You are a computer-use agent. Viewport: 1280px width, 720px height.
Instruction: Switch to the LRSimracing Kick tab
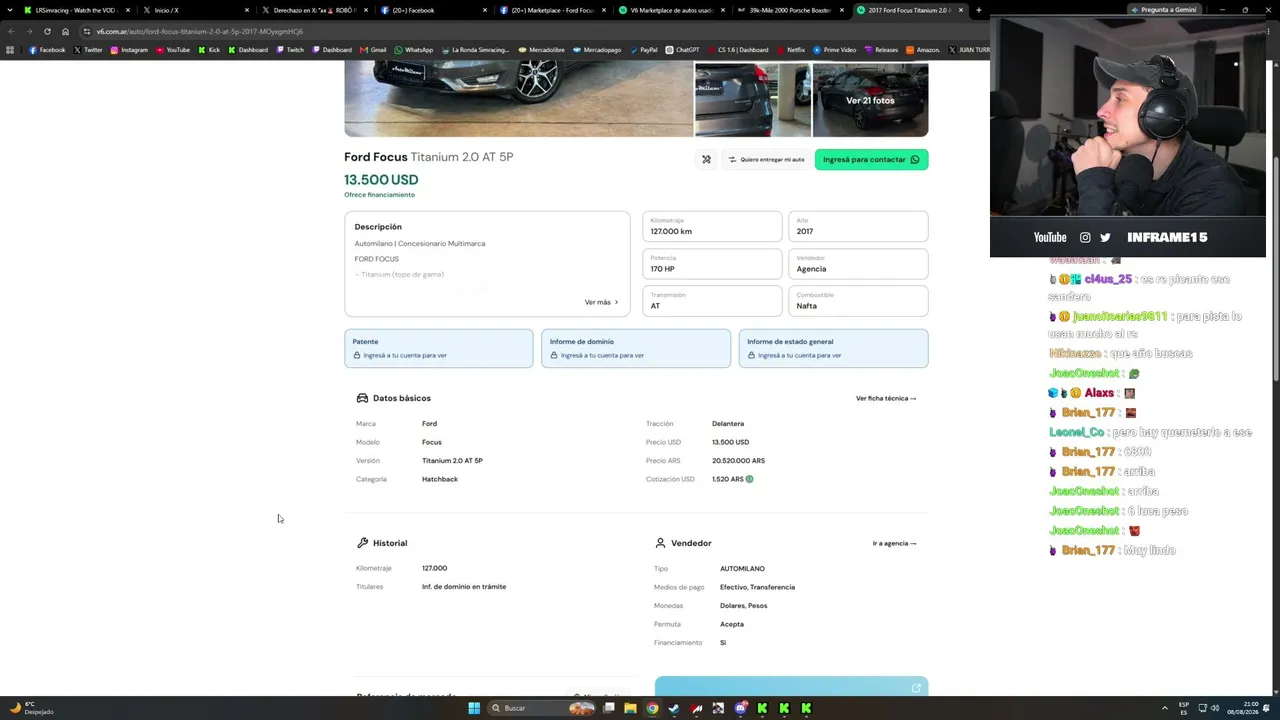tap(76, 10)
